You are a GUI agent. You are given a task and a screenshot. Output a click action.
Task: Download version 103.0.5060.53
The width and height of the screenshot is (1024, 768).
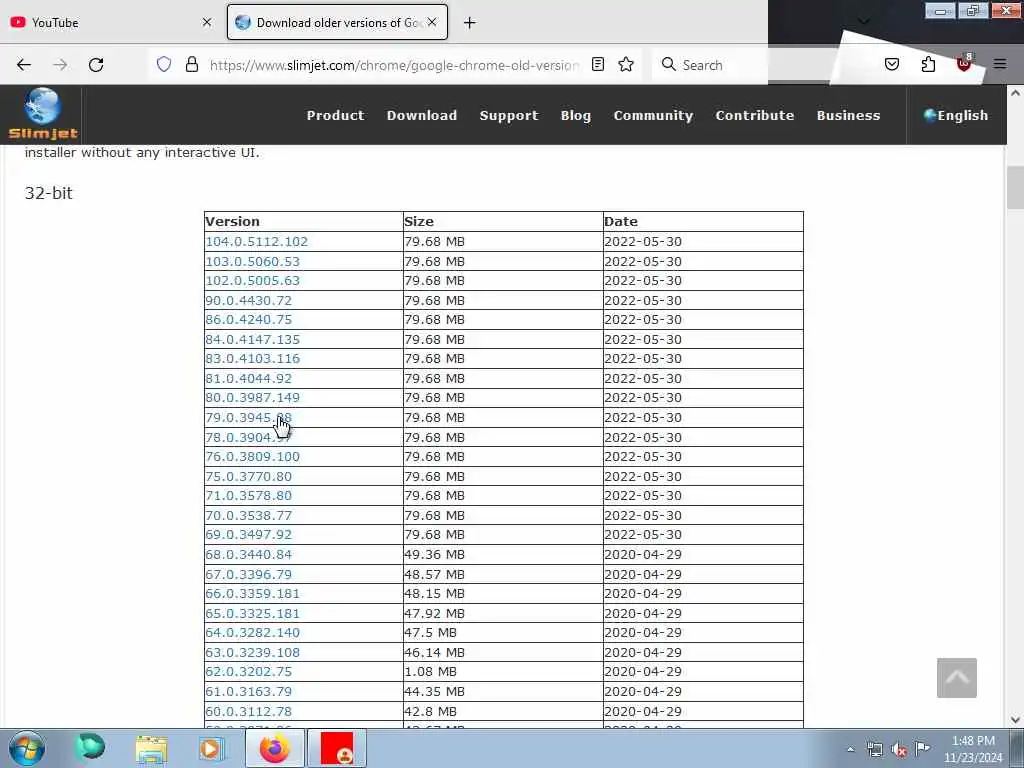click(x=253, y=261)
